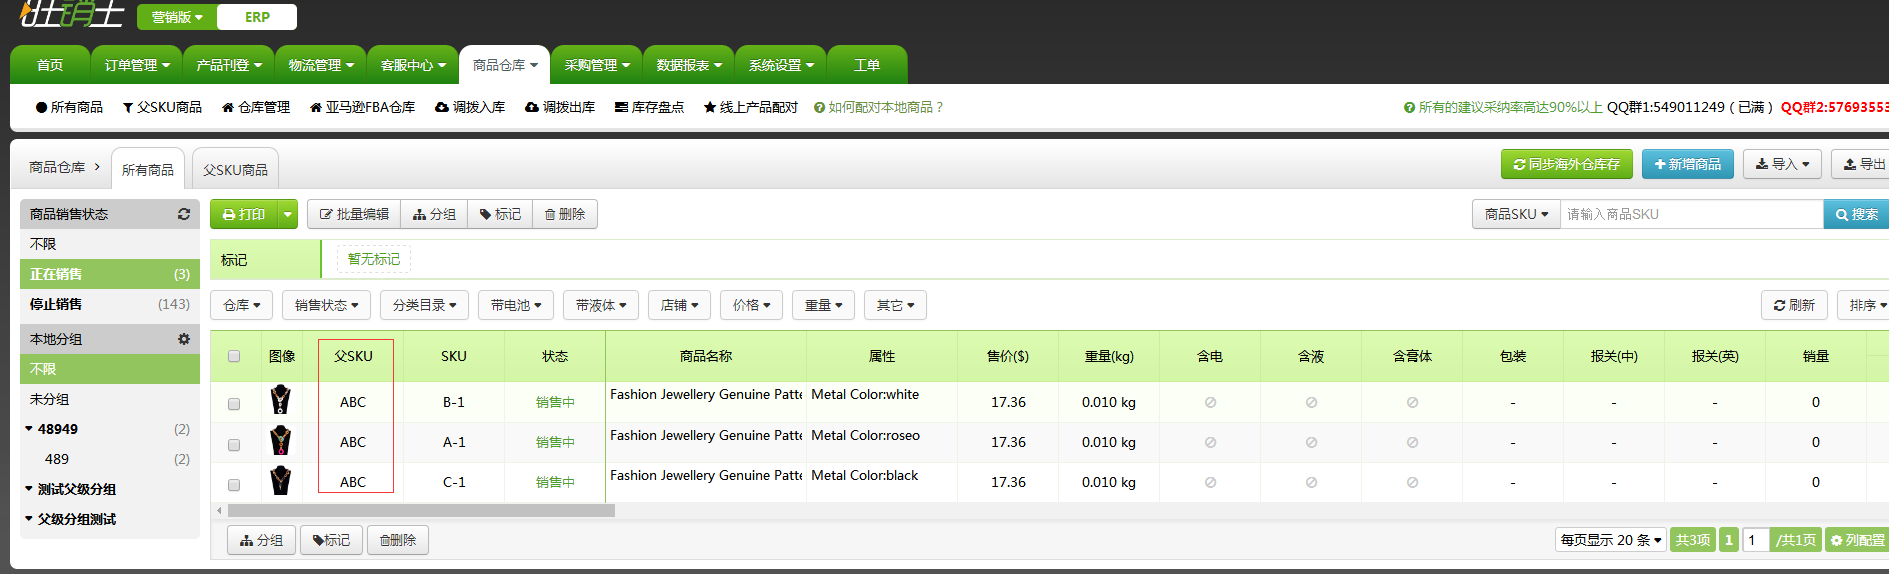1889x574 pixels.
Task: Check the box for SKU A-1 row
Action: click(234, 445)
